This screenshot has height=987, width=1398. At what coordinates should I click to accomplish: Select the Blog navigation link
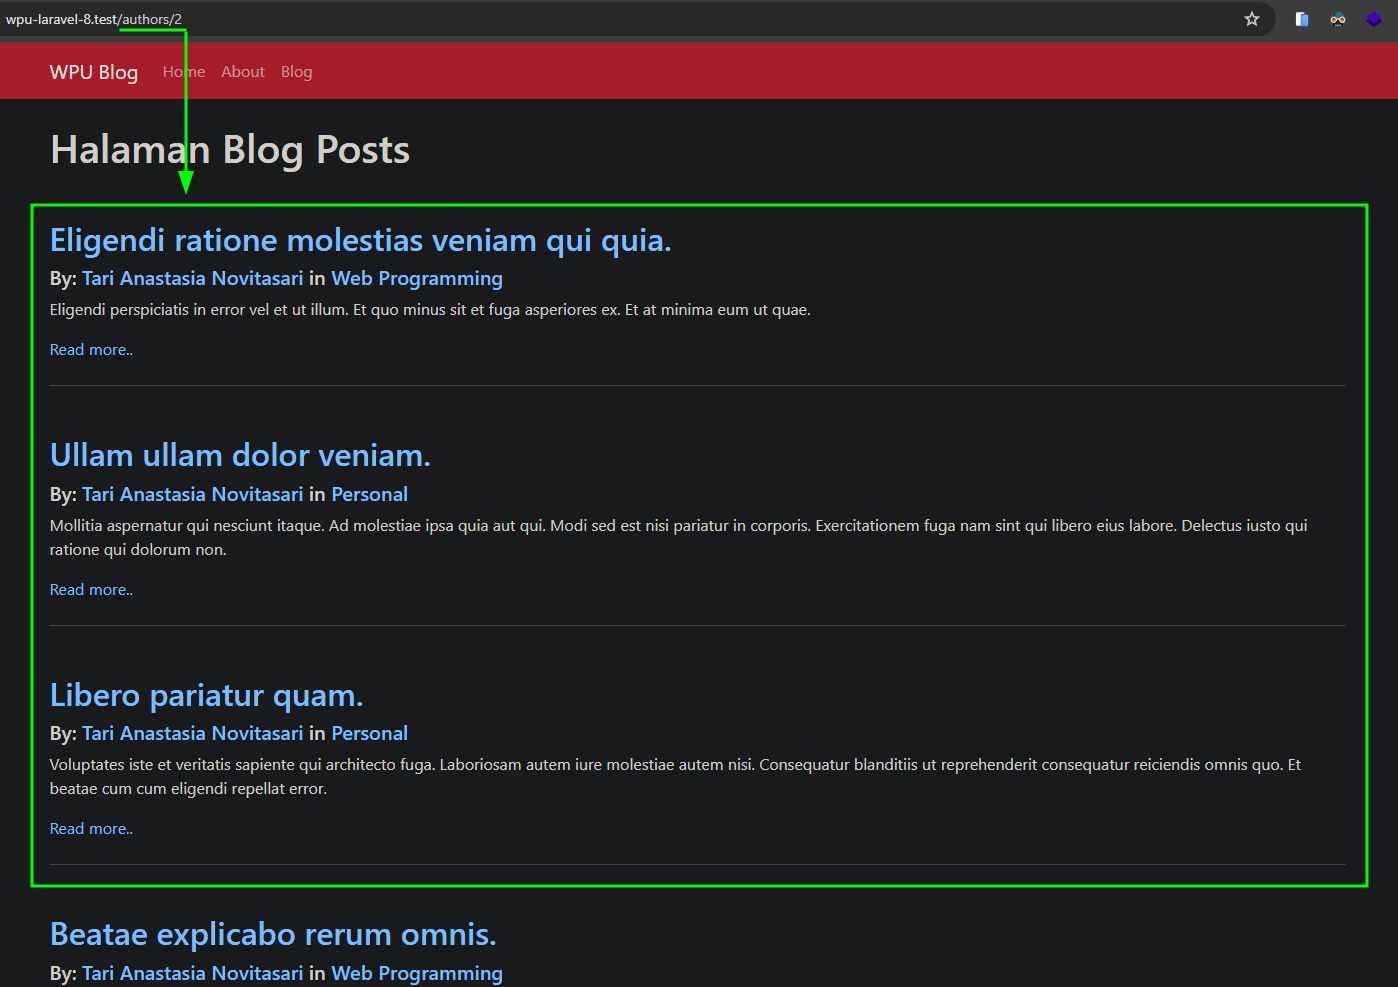[296, 72]
